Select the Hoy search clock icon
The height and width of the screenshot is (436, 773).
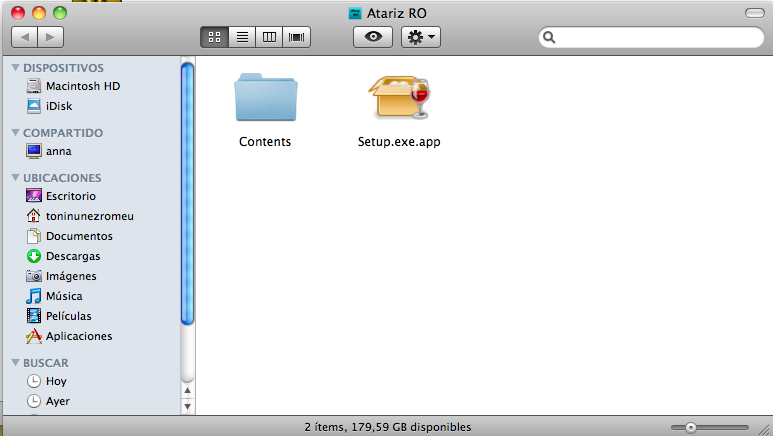pyautogui.click(x=34, y=381)
